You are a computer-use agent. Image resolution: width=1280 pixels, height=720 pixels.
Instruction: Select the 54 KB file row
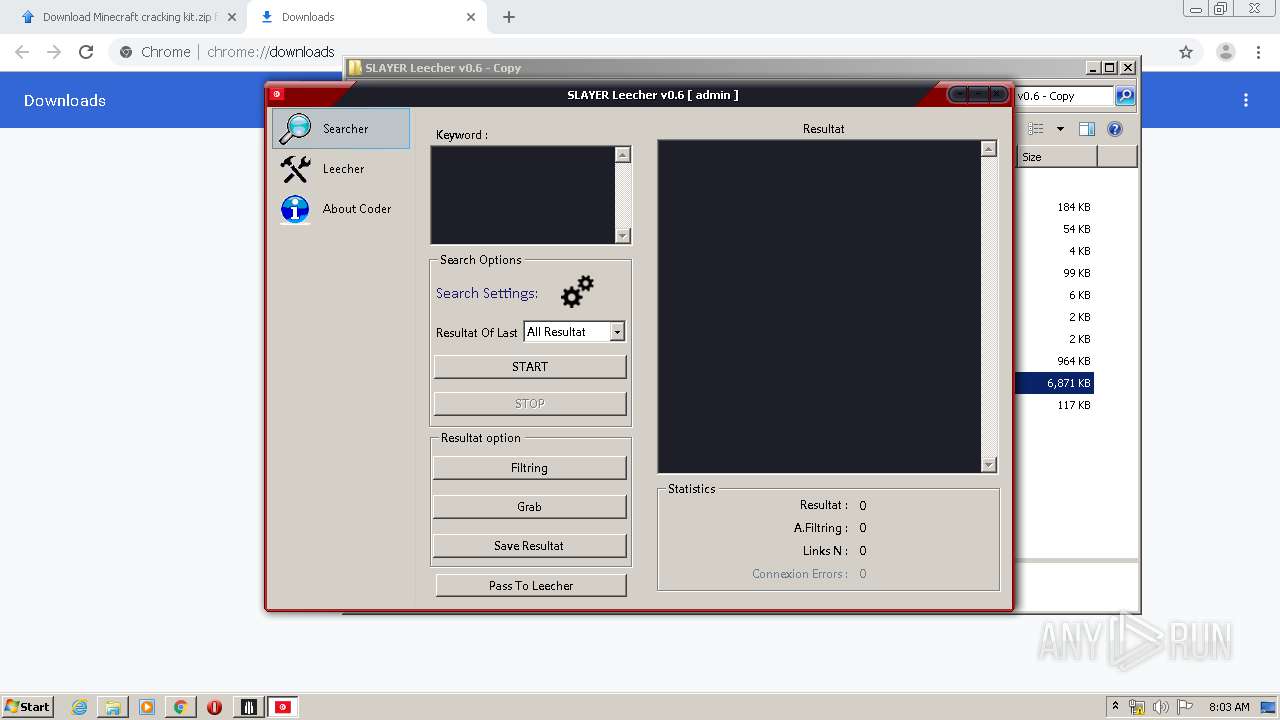[1055, 229]
